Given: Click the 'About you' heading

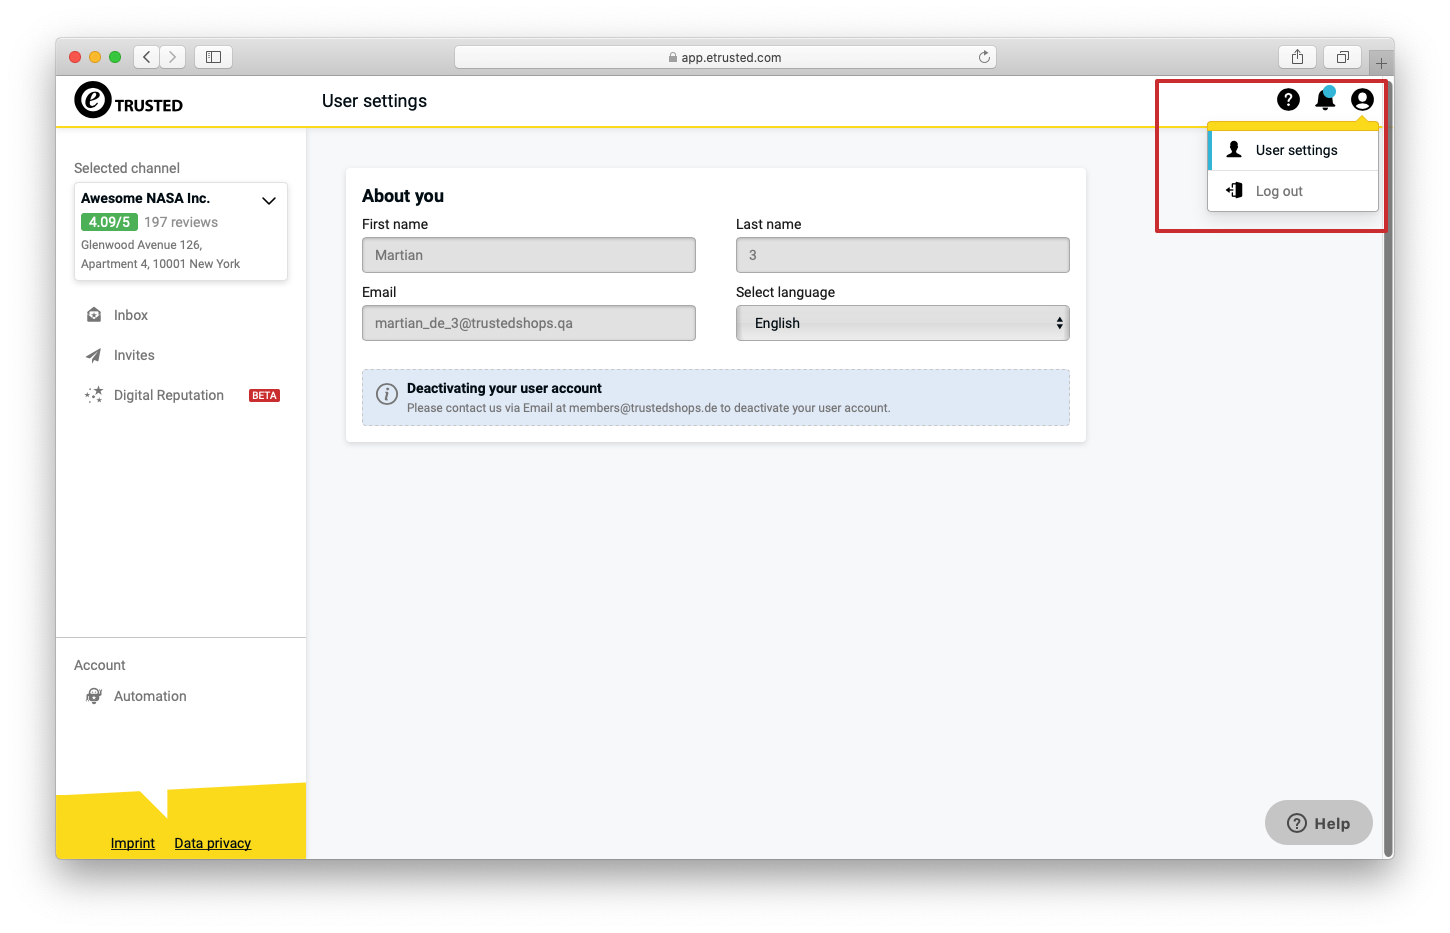Looking at the screenshot, I should [x=403, y=196].
